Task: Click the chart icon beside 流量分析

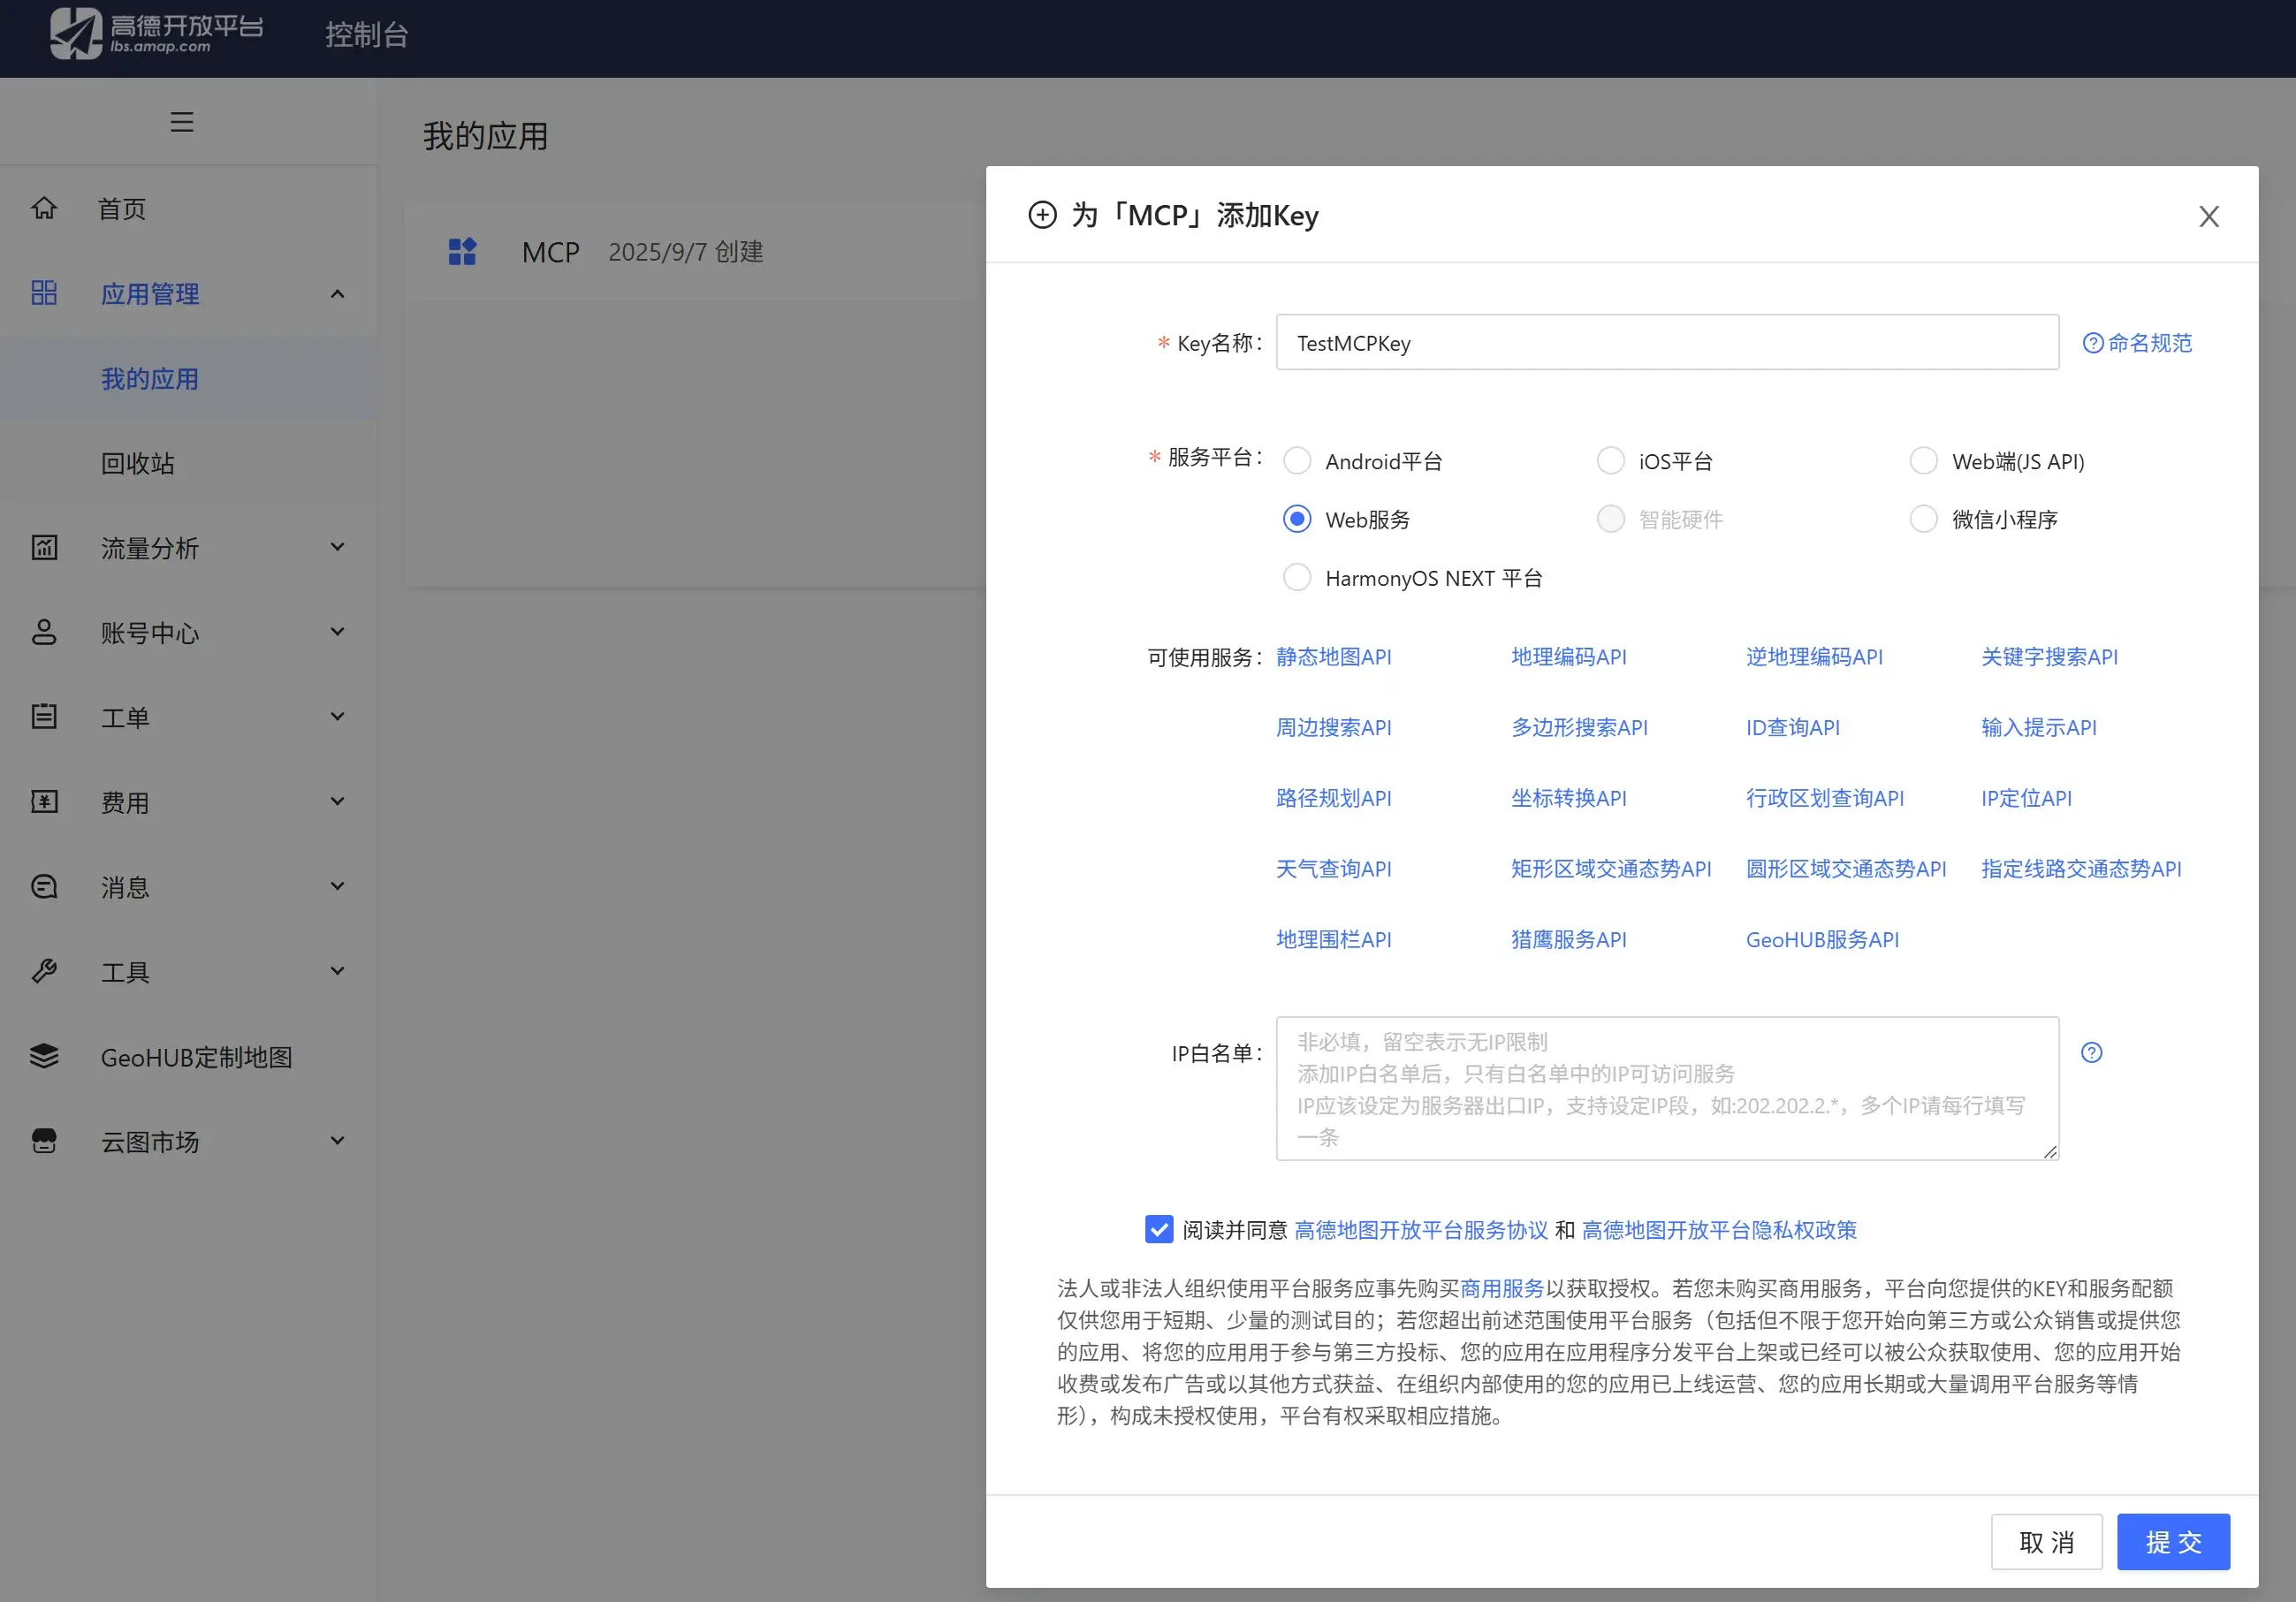Action: coord(44,547)
